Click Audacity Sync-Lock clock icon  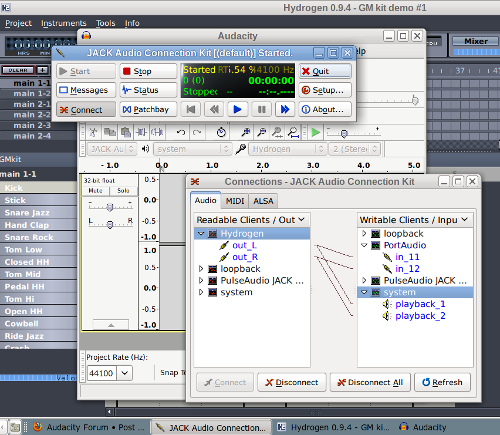[x=221, y=133]
